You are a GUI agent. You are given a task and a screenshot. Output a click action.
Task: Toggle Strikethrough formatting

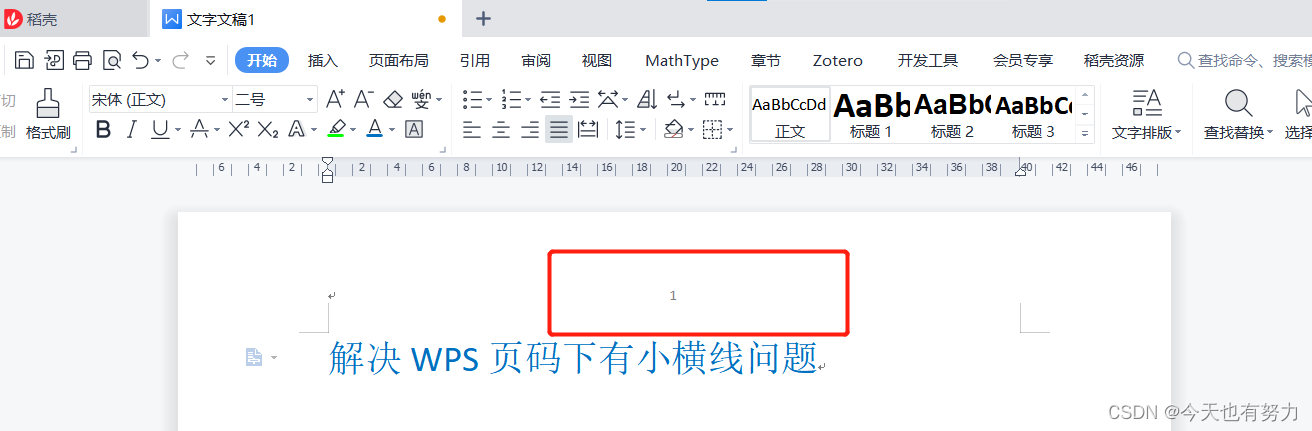[x=199, y=129]
